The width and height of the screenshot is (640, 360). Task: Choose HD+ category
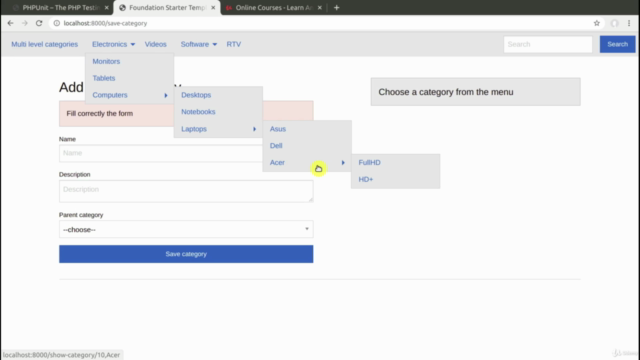pos(366,179)
